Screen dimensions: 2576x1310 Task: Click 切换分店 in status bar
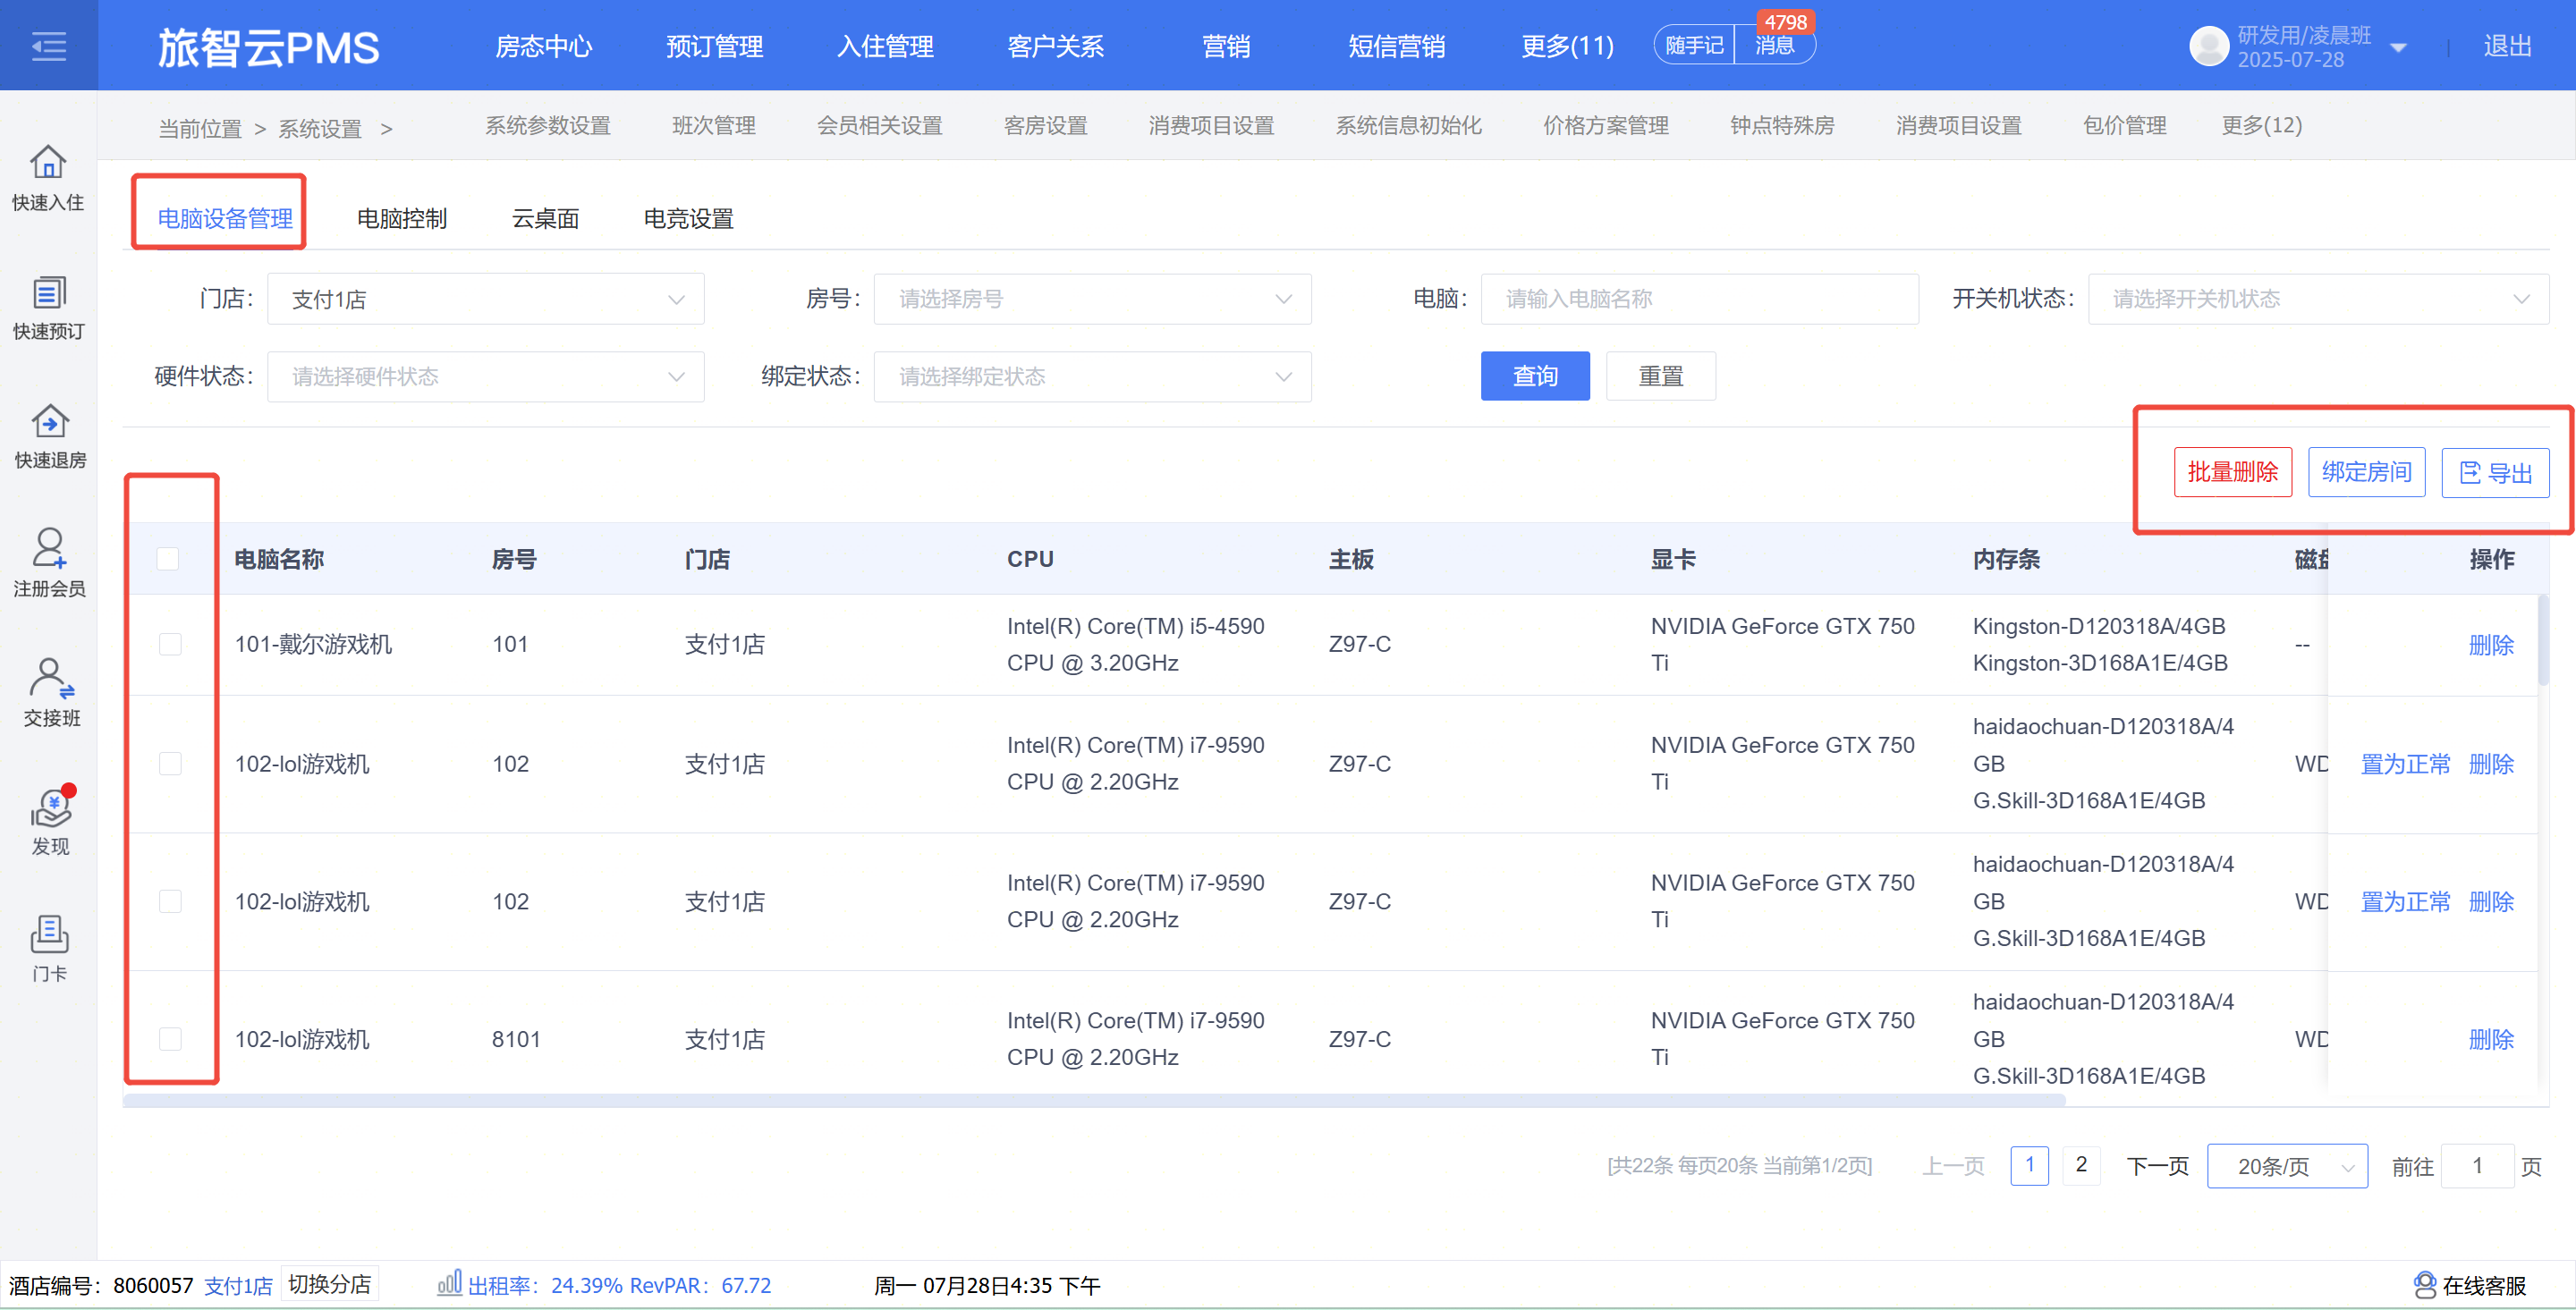click(329, 1284)
